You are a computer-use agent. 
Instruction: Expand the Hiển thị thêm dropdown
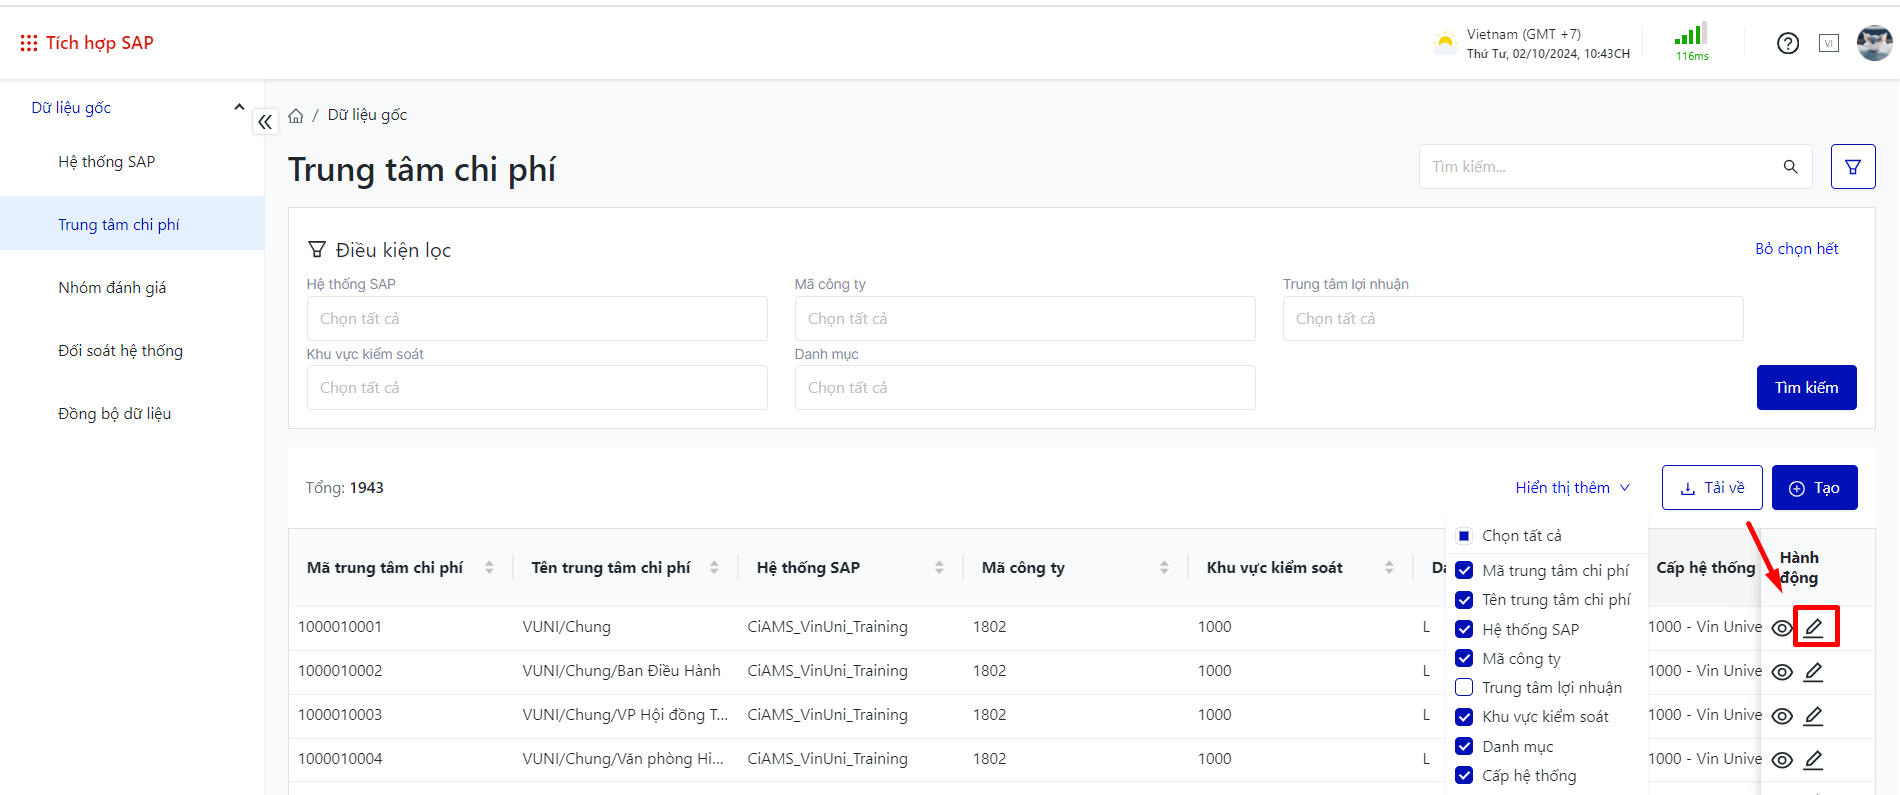click(1572, 488)
